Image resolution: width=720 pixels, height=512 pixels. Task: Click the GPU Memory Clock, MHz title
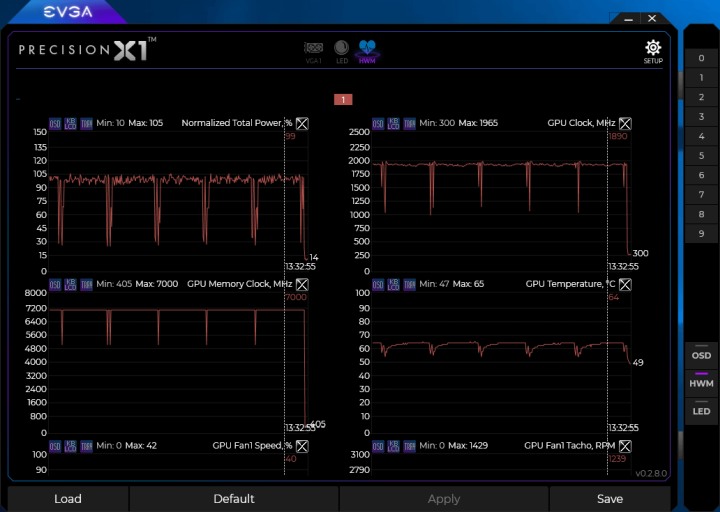pos(240,284)
